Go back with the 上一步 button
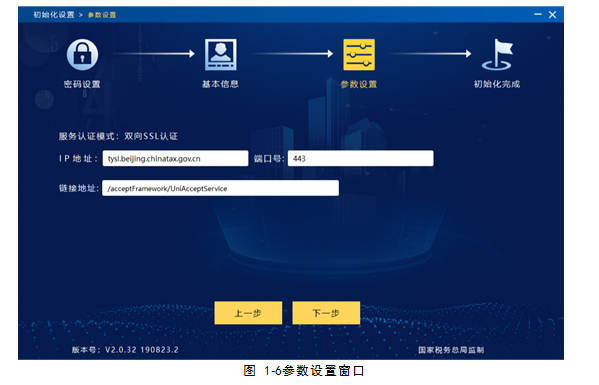599x385 pixels. tap(248, 313)
